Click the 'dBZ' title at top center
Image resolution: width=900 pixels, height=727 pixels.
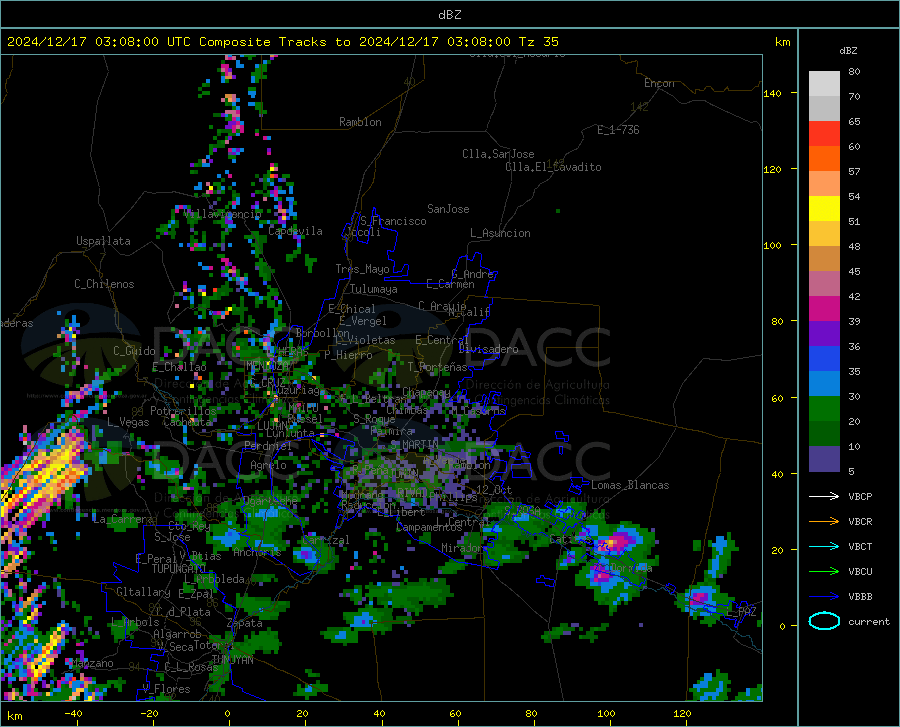(x=449, y=15)
